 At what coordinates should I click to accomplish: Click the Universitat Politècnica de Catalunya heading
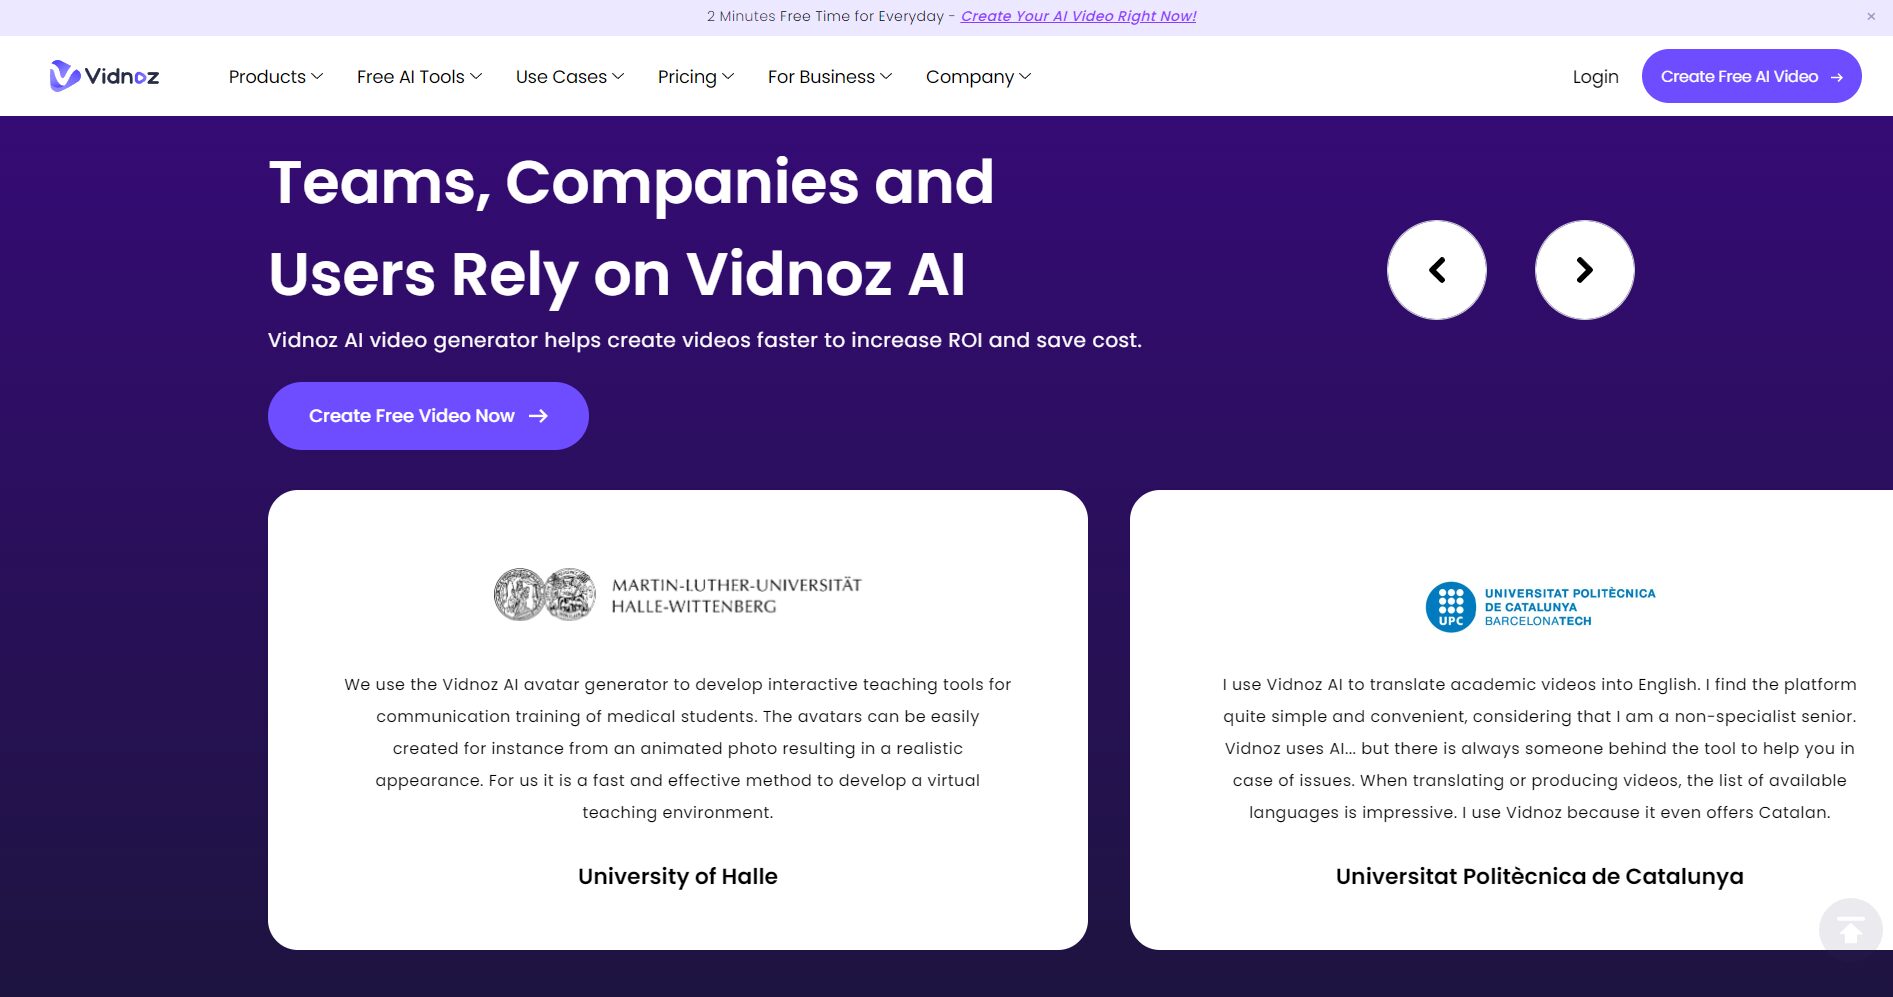1539,876
